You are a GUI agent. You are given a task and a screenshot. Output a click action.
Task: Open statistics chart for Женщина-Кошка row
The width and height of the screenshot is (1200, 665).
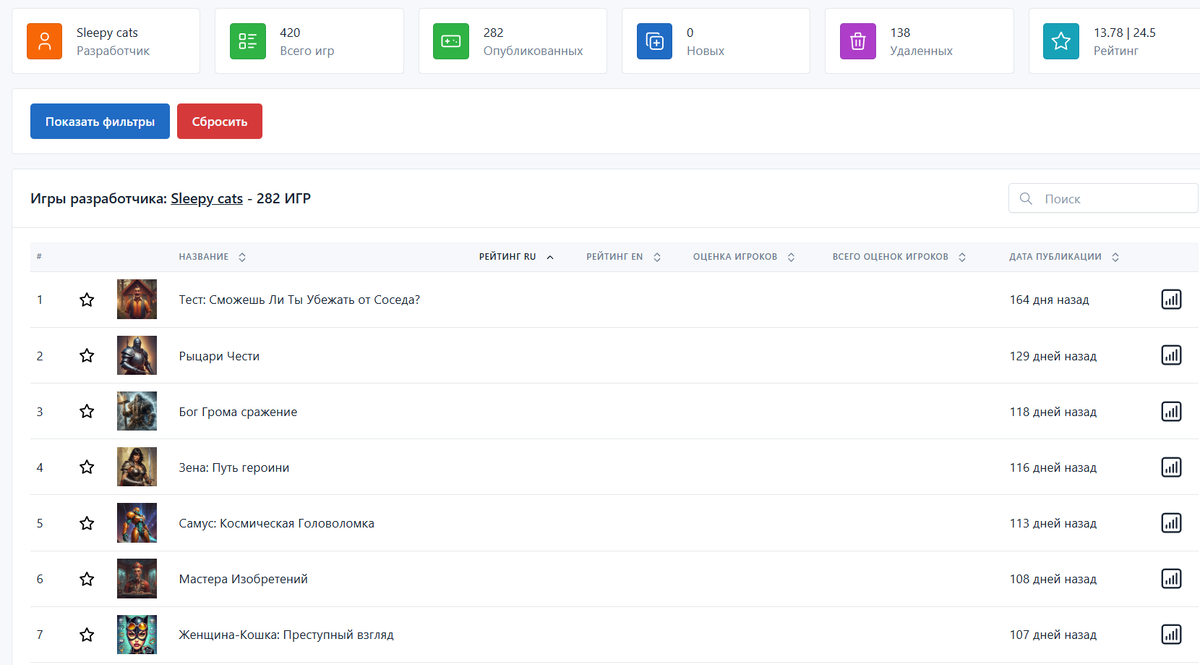(x=1171, y=634)
